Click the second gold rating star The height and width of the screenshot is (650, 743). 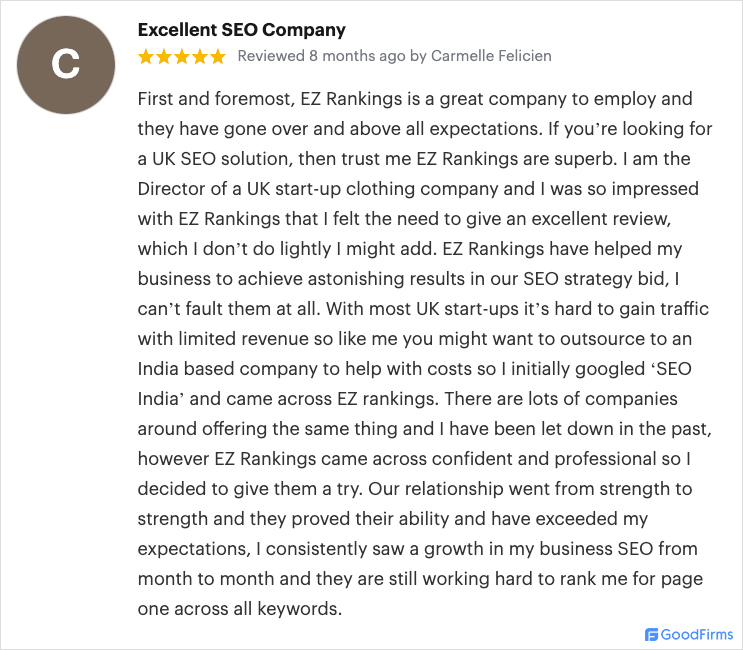click(164, 57)
